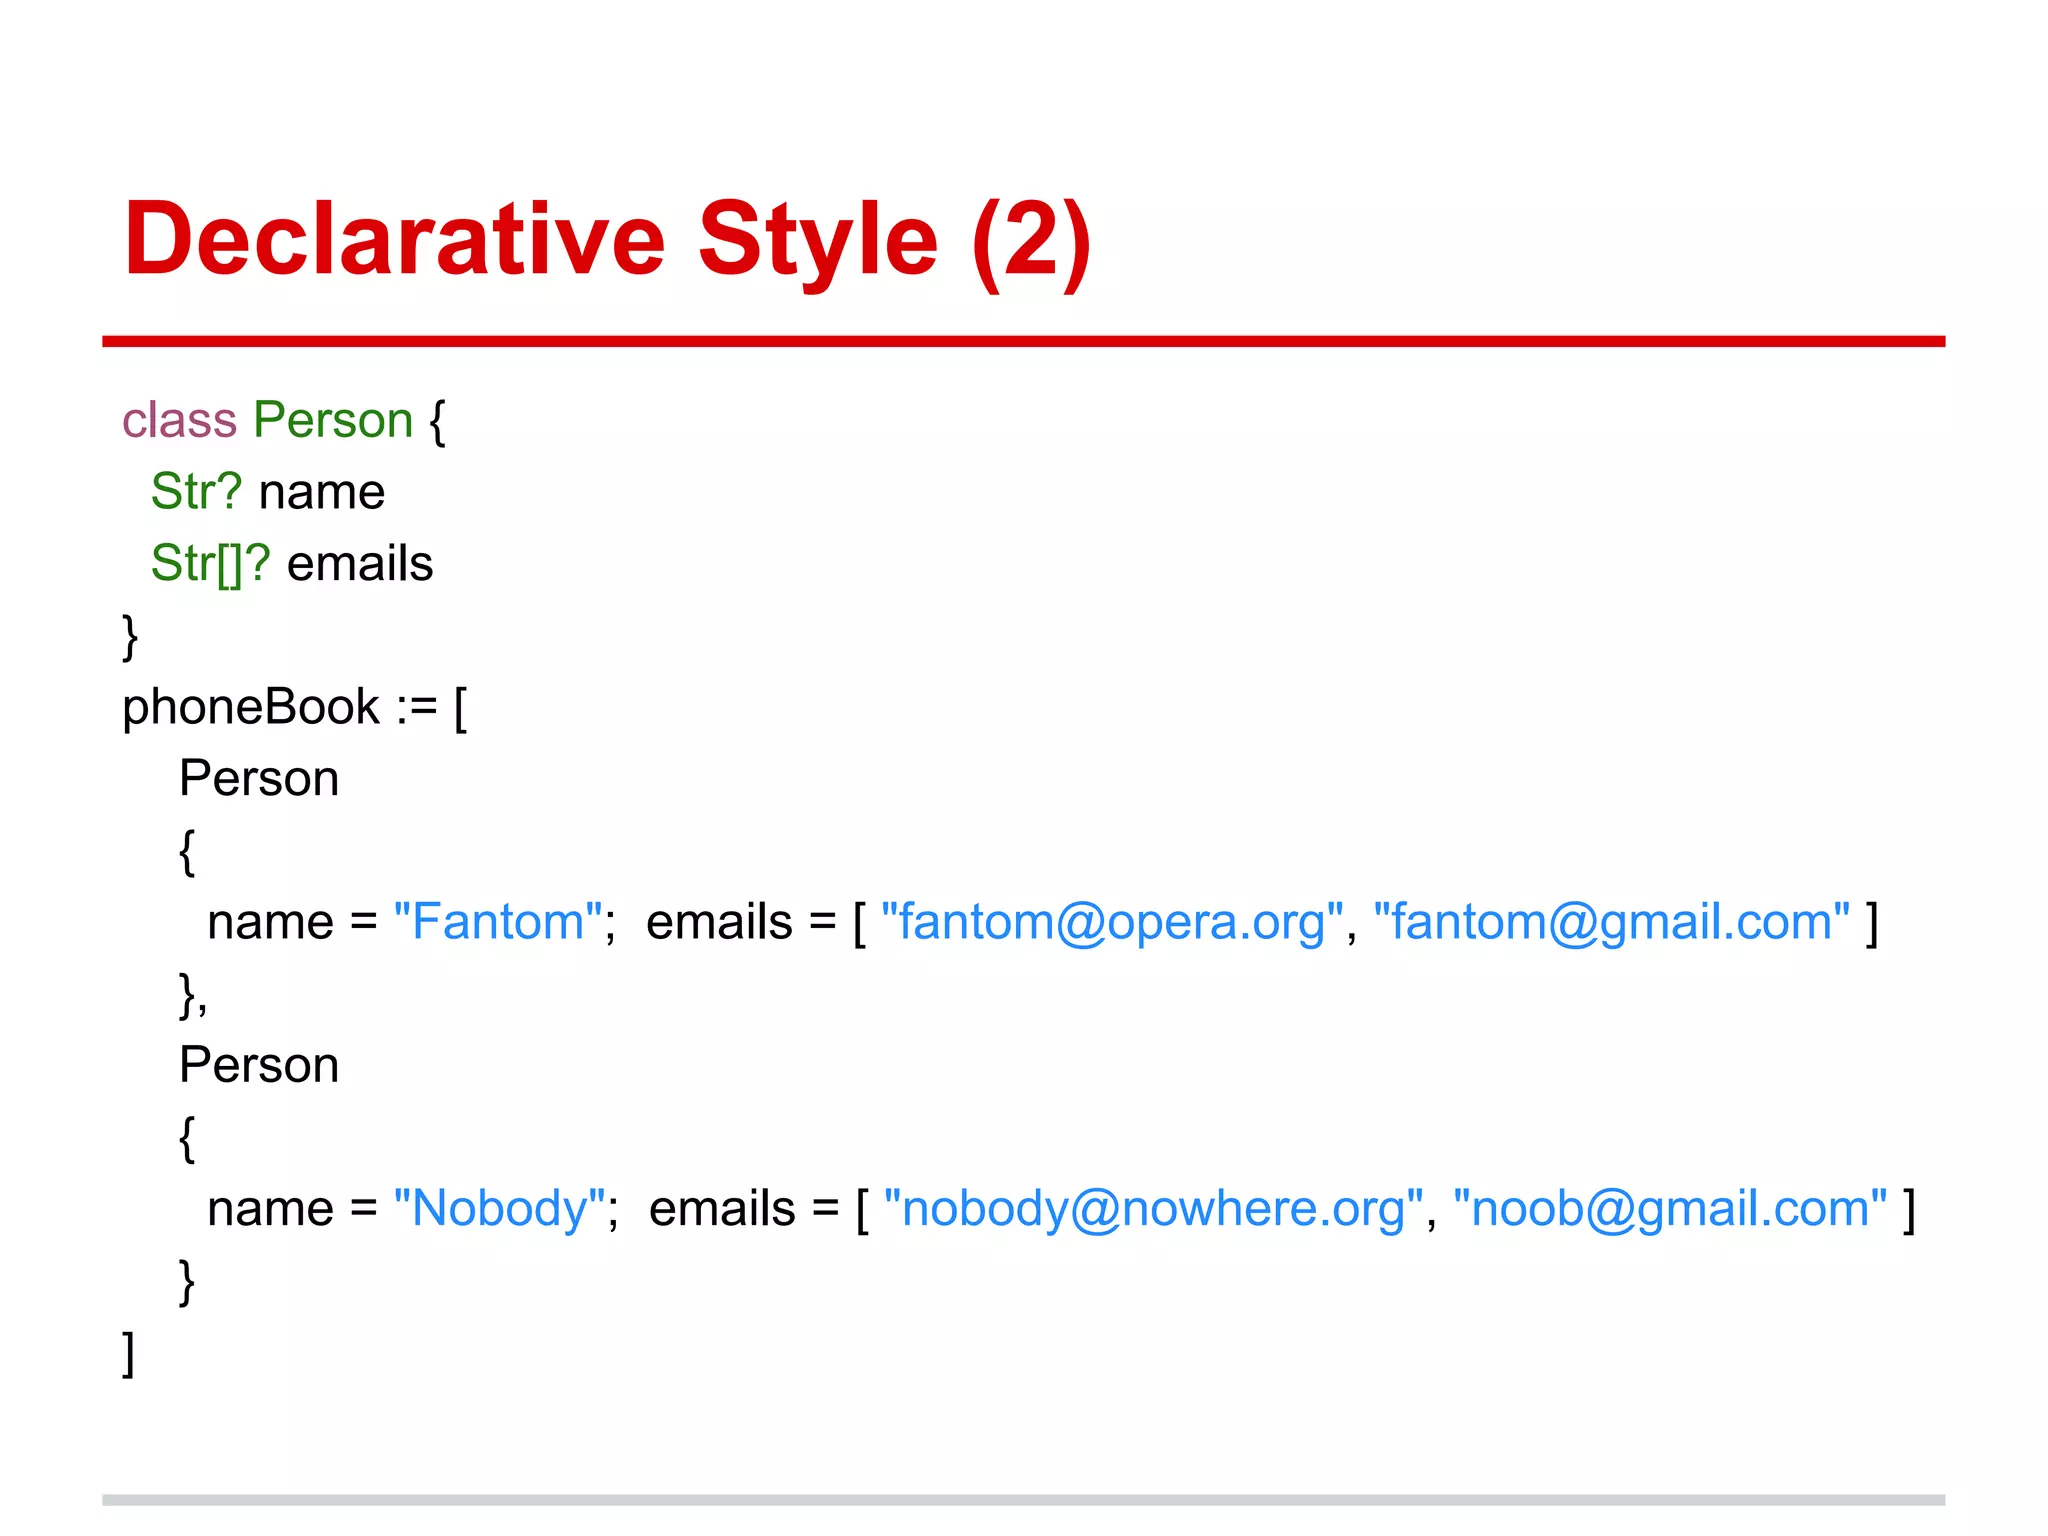Screen dimensions: 2048x1536
Task: Click the first black "Person" under phoneBook
Action: (x=259, y=779)
